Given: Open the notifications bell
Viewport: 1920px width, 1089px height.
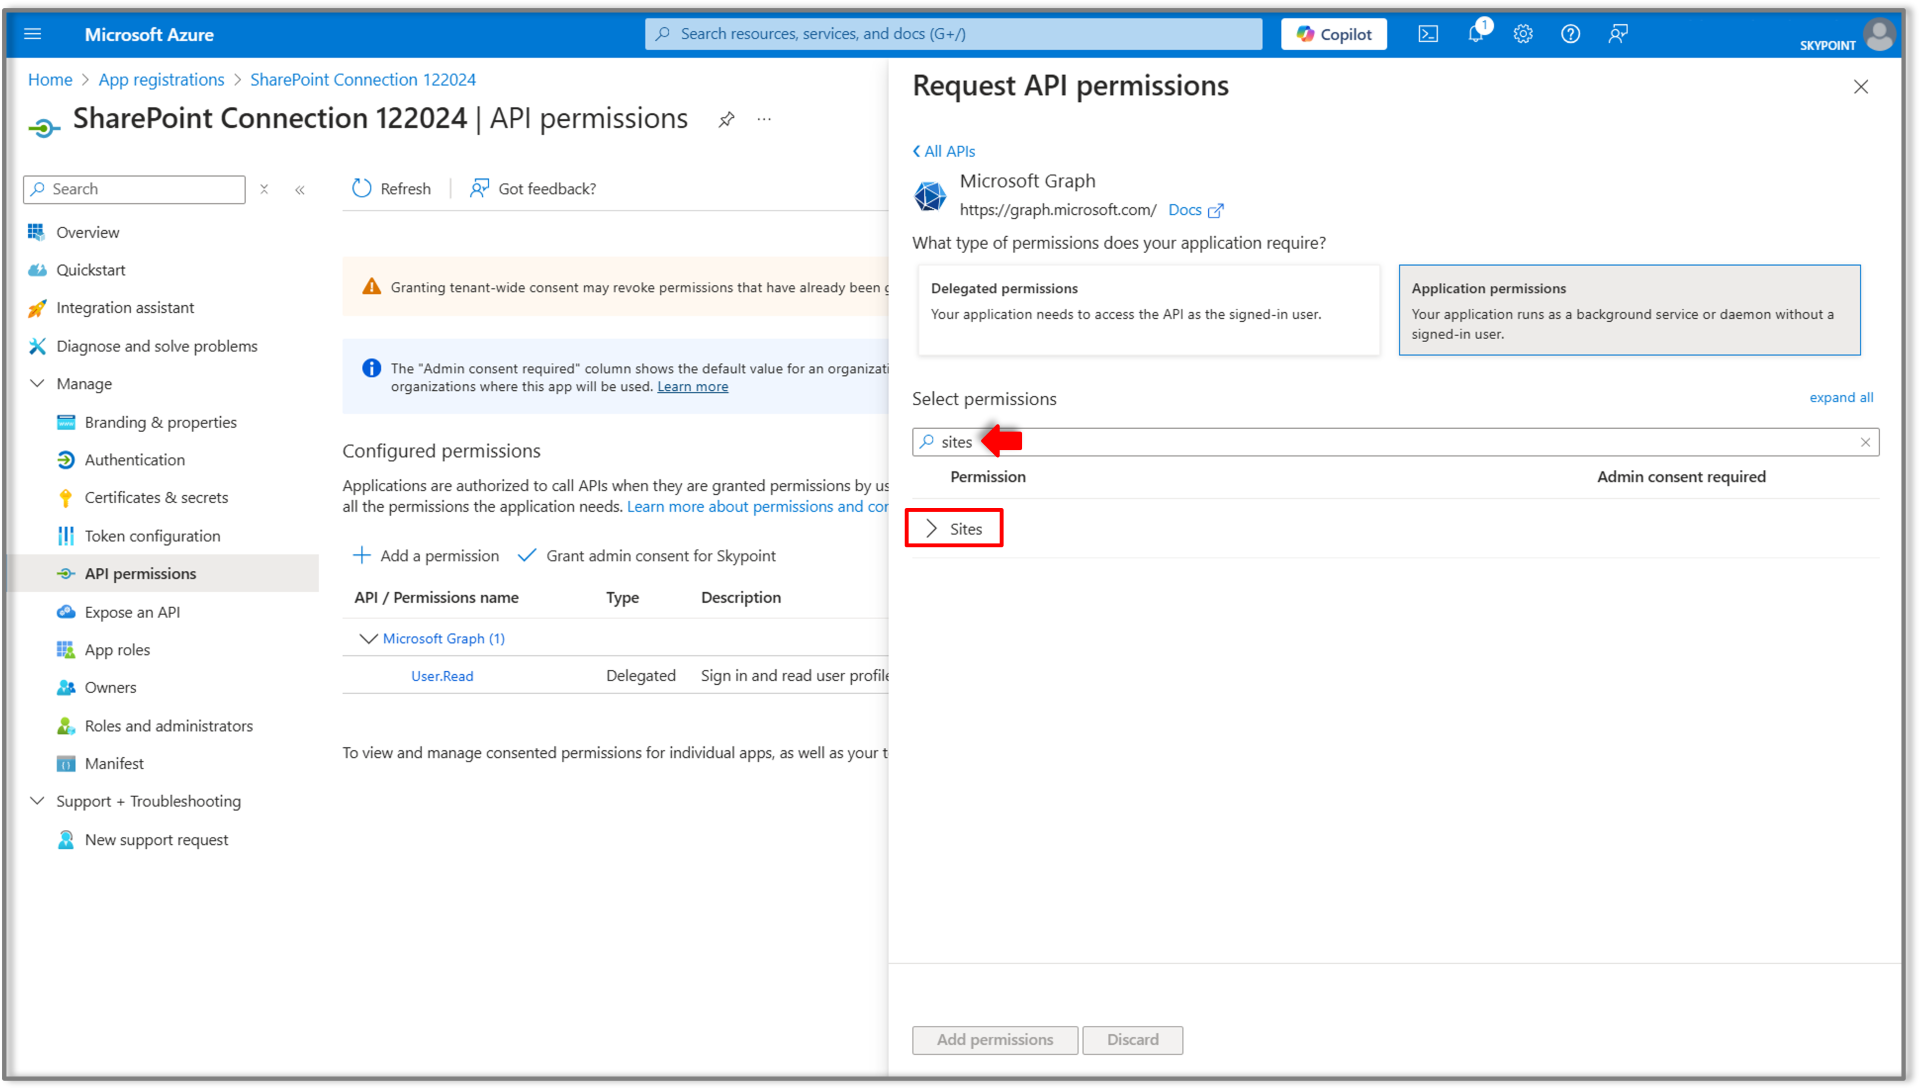Looking at the screenshot, I should click(1476, 34).
